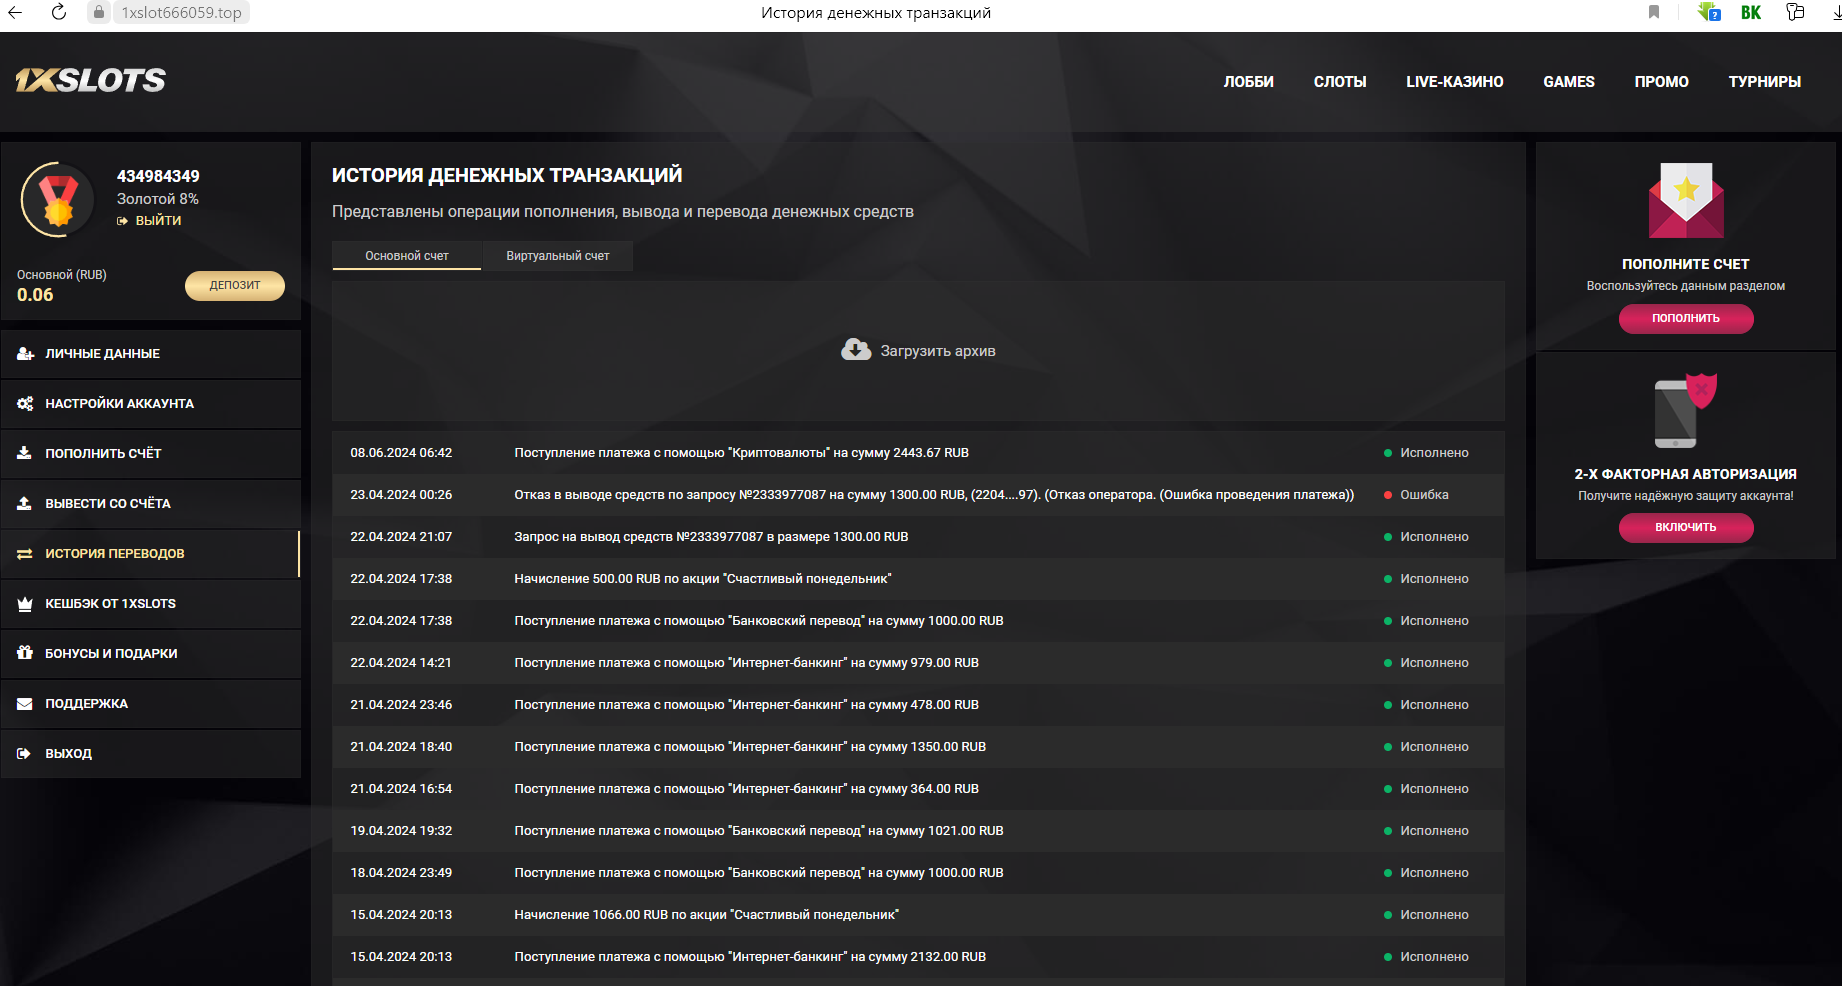The width and height of the screenshot is (1842, 986).
Task: Click the withdrawal refusal row dated 23.04.2024
Action: coord(918,495)
